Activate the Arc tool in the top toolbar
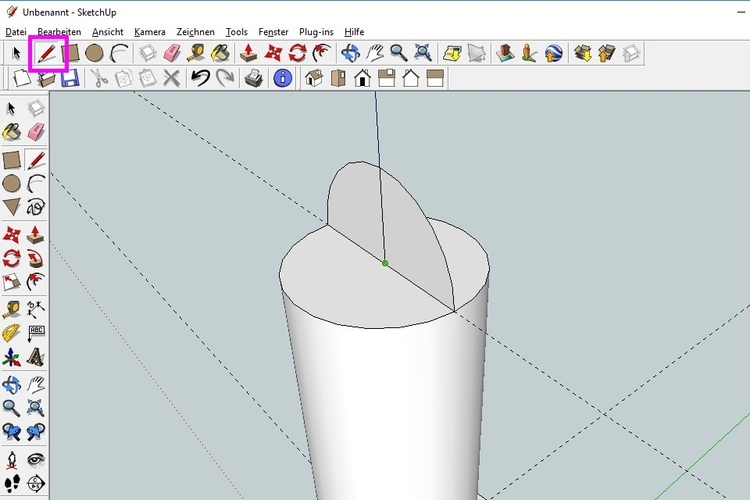The width and height of the screenshot is (750, 500). 119,53
